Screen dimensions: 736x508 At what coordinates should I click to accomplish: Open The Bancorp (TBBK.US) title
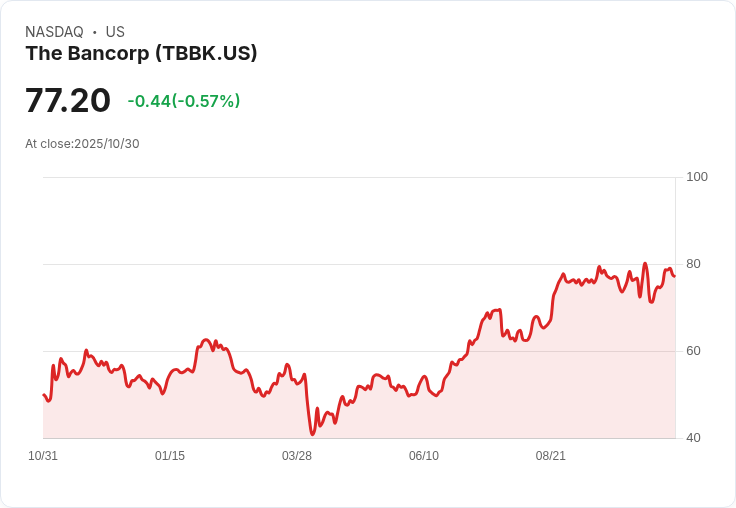[141, 54]
